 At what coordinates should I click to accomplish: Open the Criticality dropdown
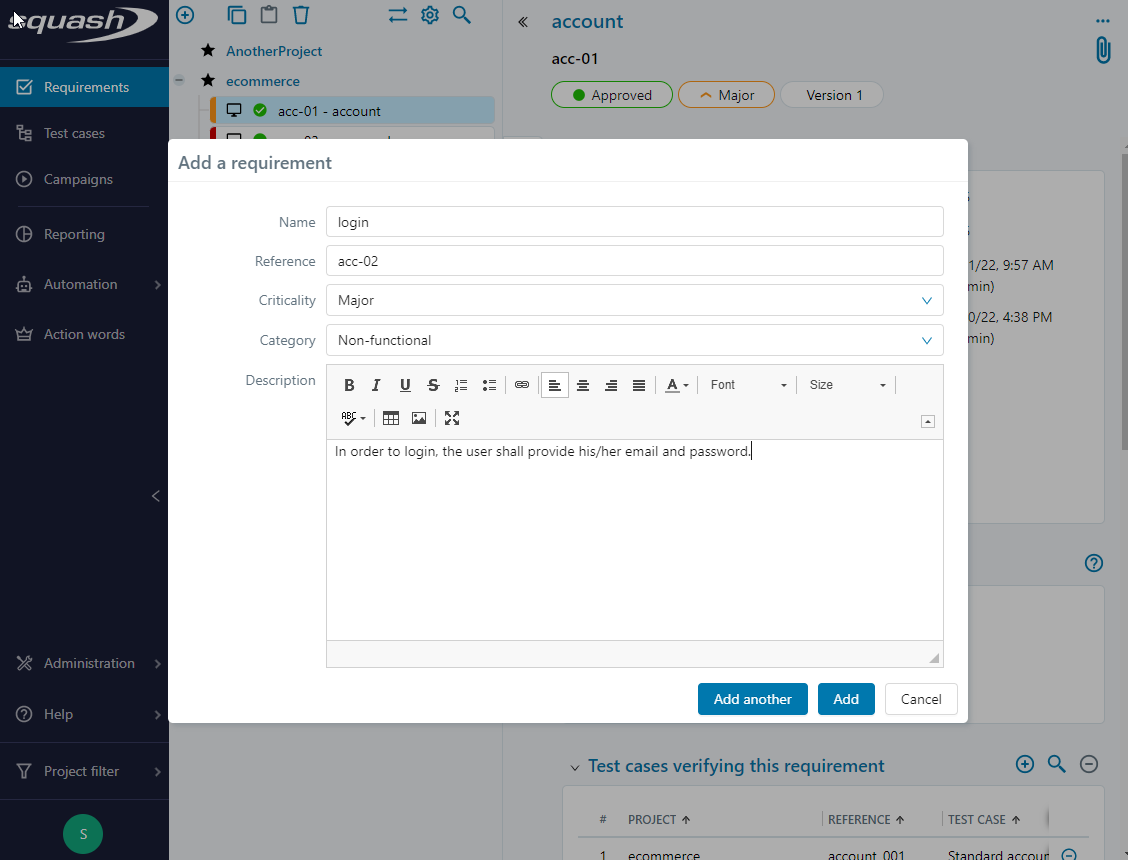(x=634, y=300)
